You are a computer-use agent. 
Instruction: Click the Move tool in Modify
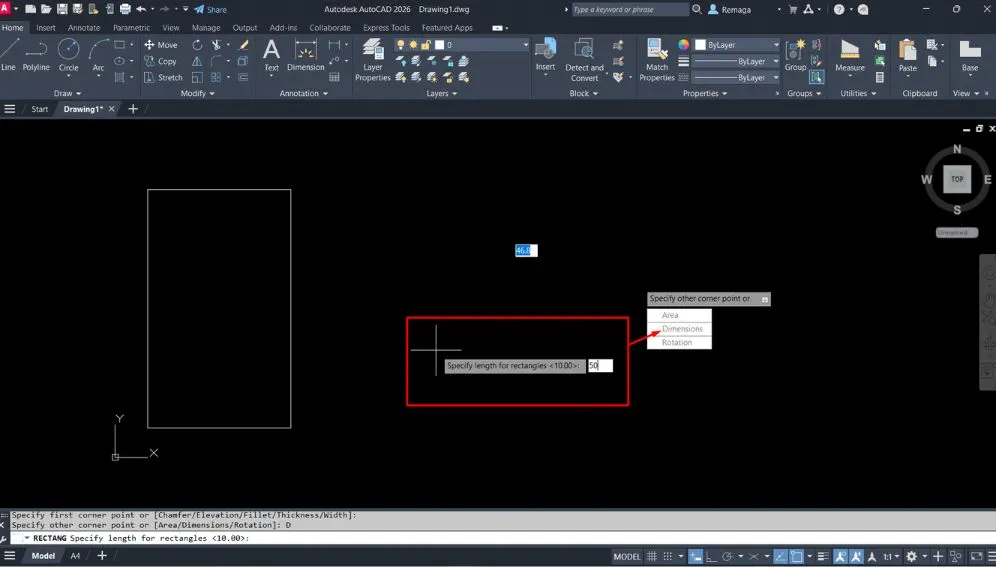pyautogui.click(x=160, y=45)
